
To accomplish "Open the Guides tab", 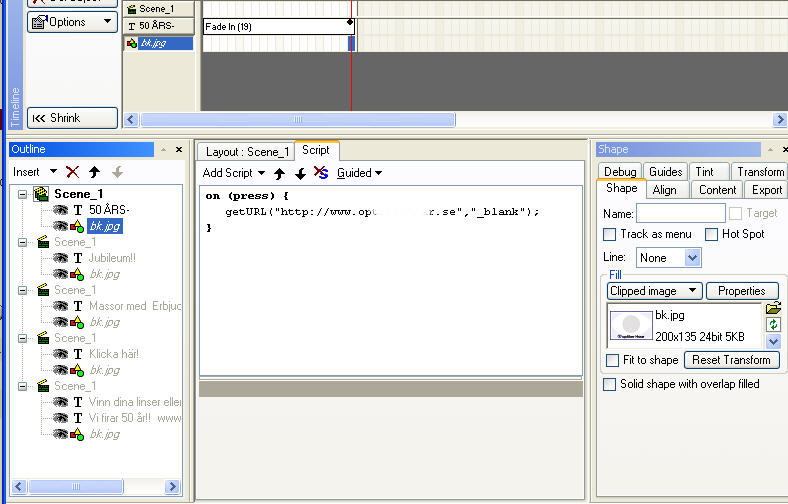I will [665, 172].
